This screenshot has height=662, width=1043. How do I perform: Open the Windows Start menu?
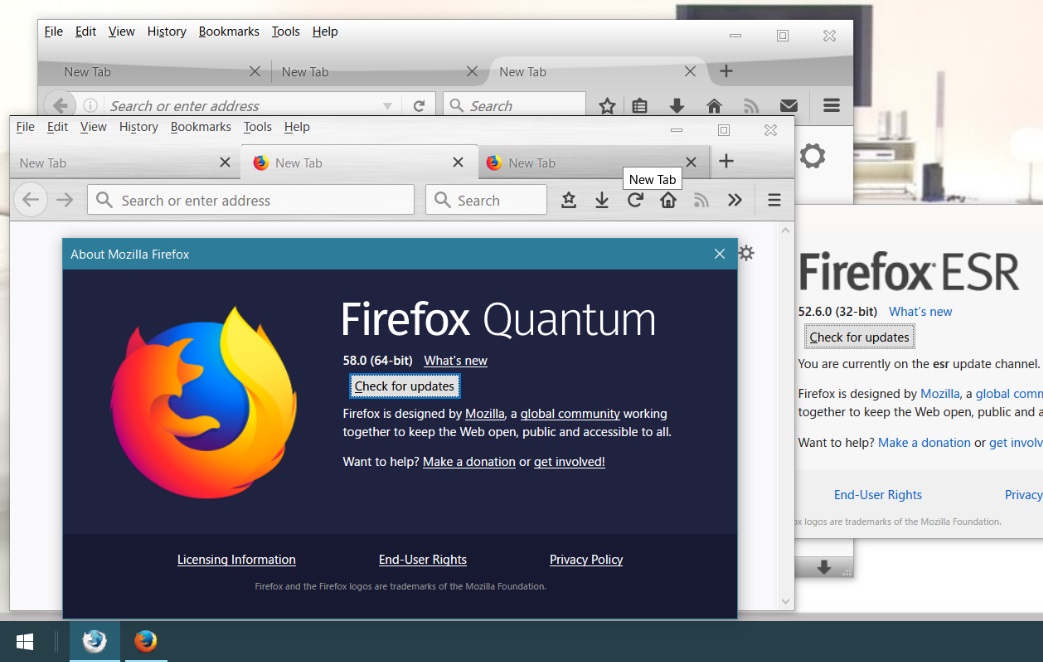tap(25, 641)
